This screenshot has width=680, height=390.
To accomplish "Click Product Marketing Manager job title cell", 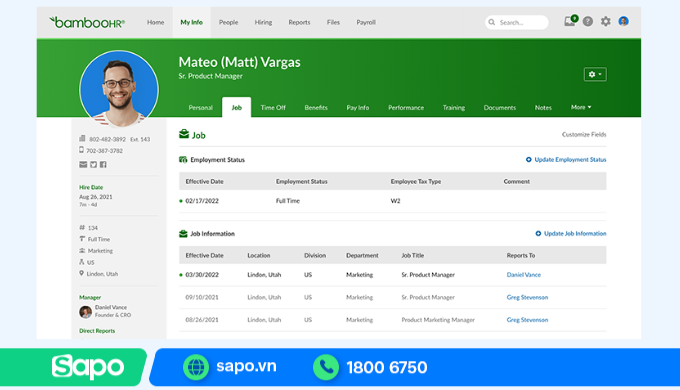I will pos(438,320).
